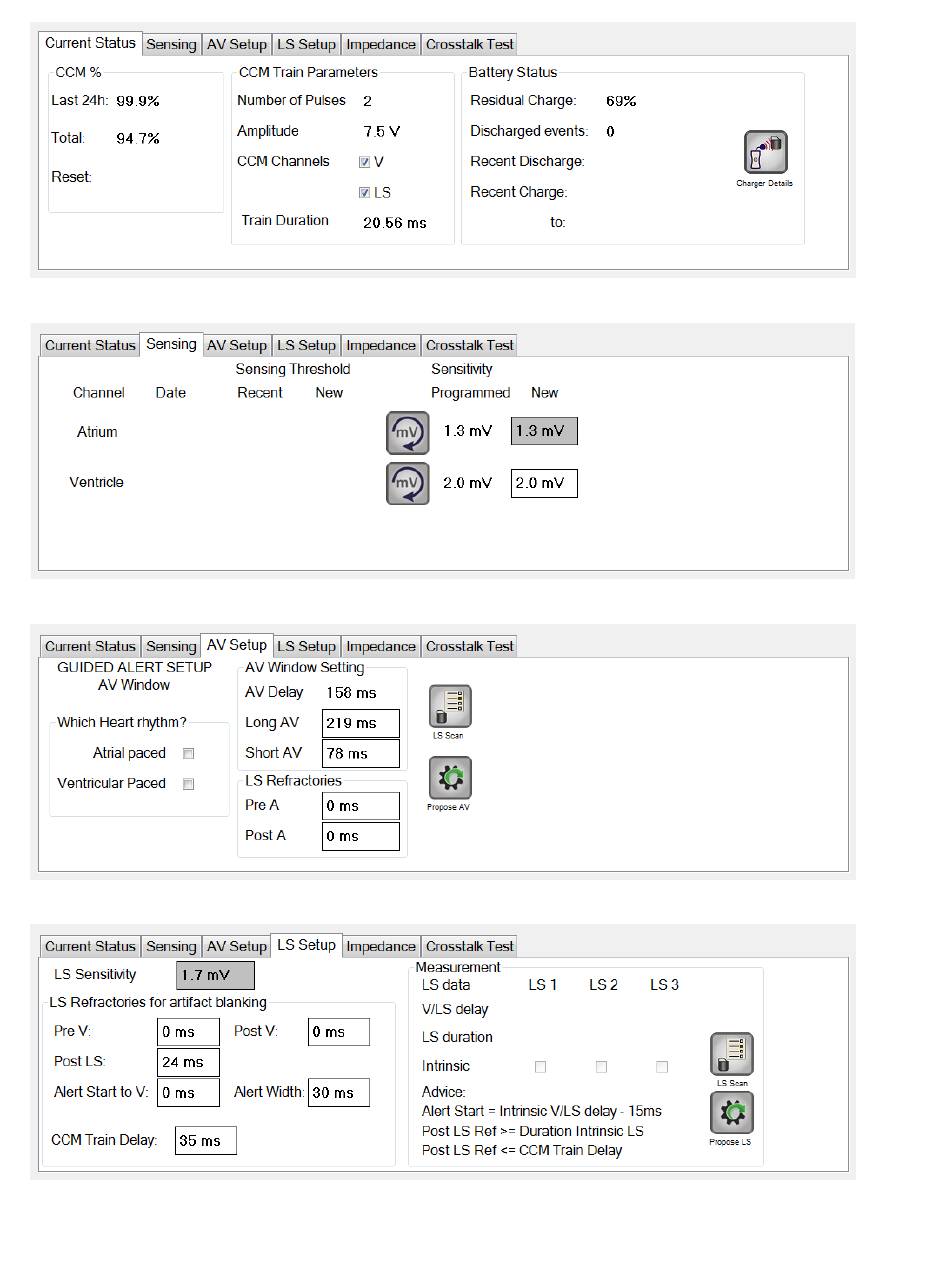Check the Intrinsic box under LS 1
The height and width of the screenshot is (1267, 950).
pos(541,1067)
